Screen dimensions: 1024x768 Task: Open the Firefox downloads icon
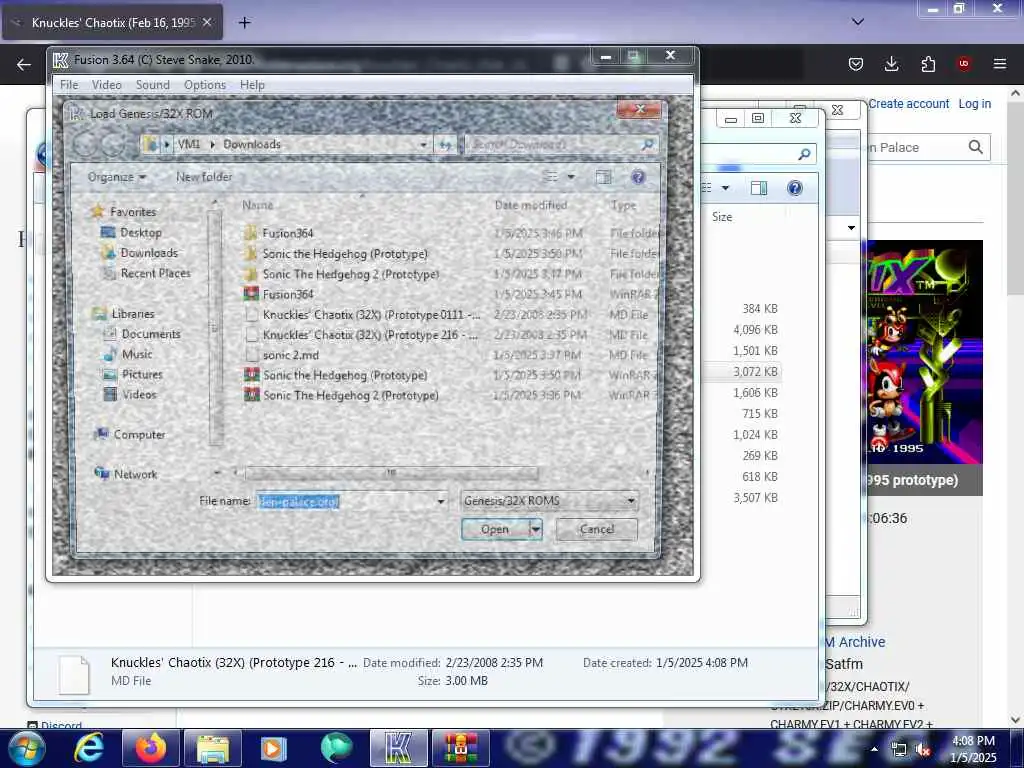(x=891, y=63)
